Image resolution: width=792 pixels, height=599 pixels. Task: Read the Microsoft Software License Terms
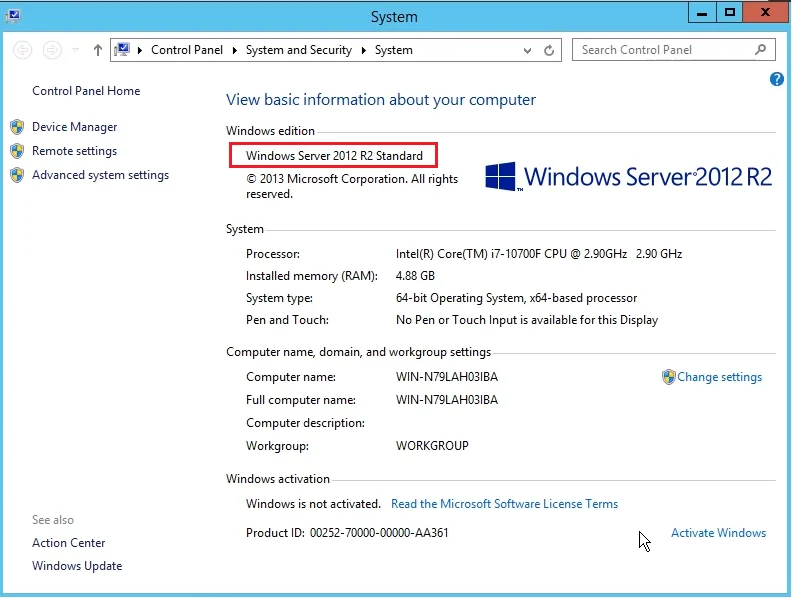[x=505, y=504]
